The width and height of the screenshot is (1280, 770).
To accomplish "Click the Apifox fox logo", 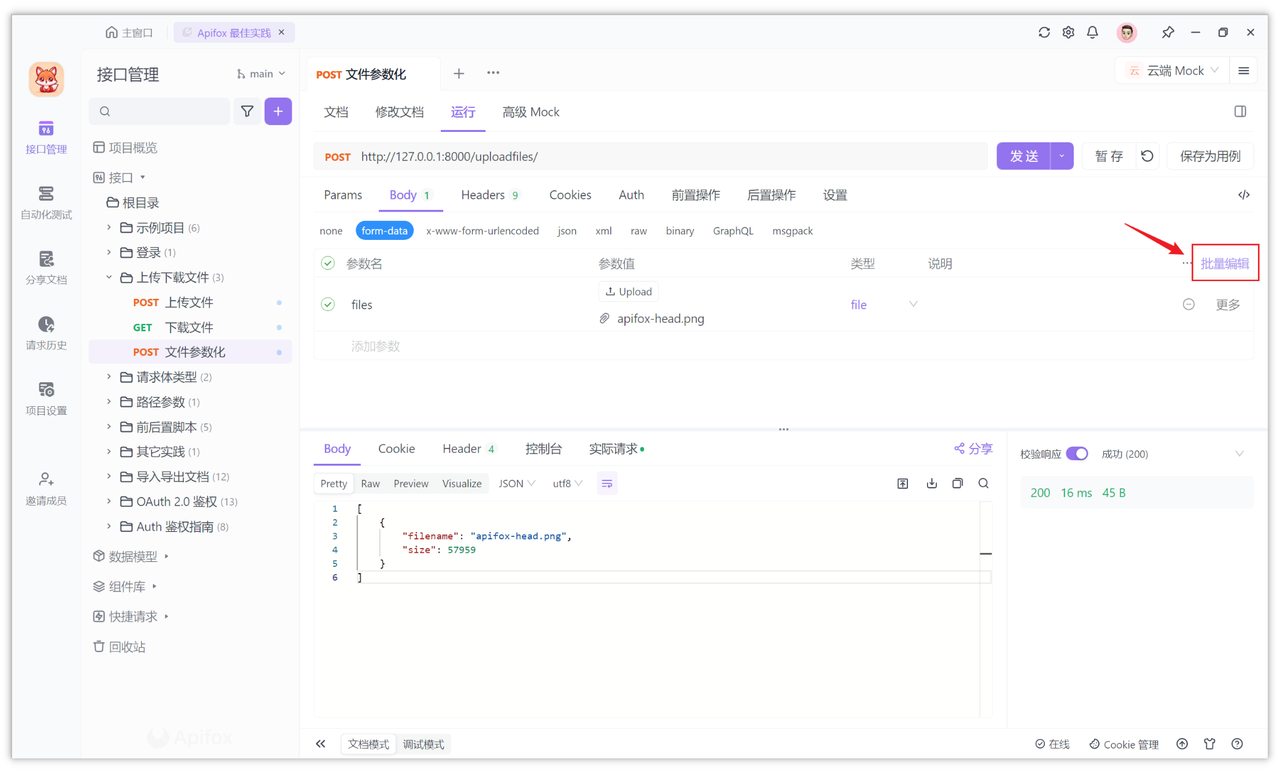I will (46, 78).
